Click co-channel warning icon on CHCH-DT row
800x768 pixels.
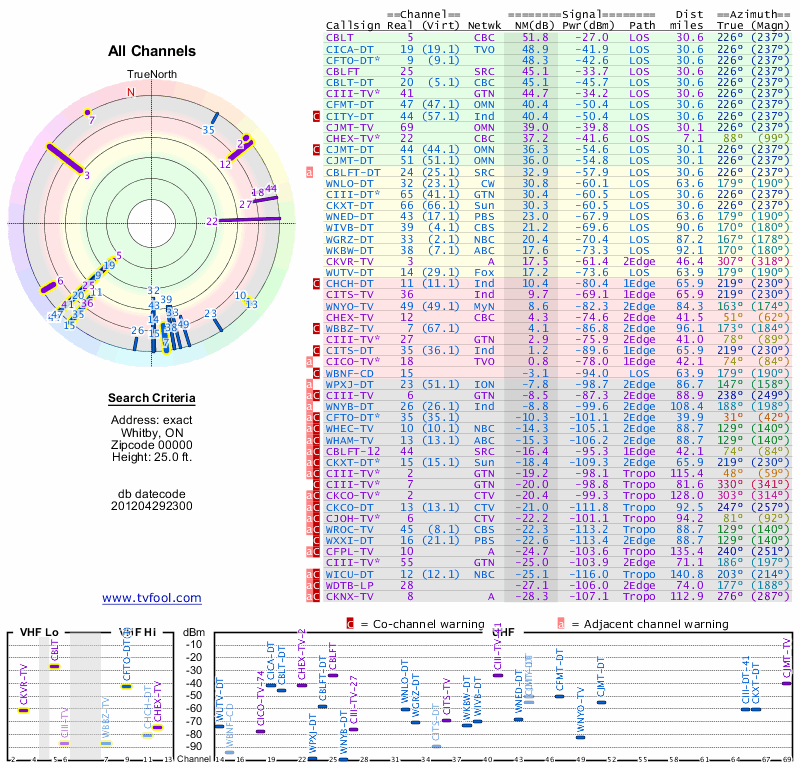316,284
